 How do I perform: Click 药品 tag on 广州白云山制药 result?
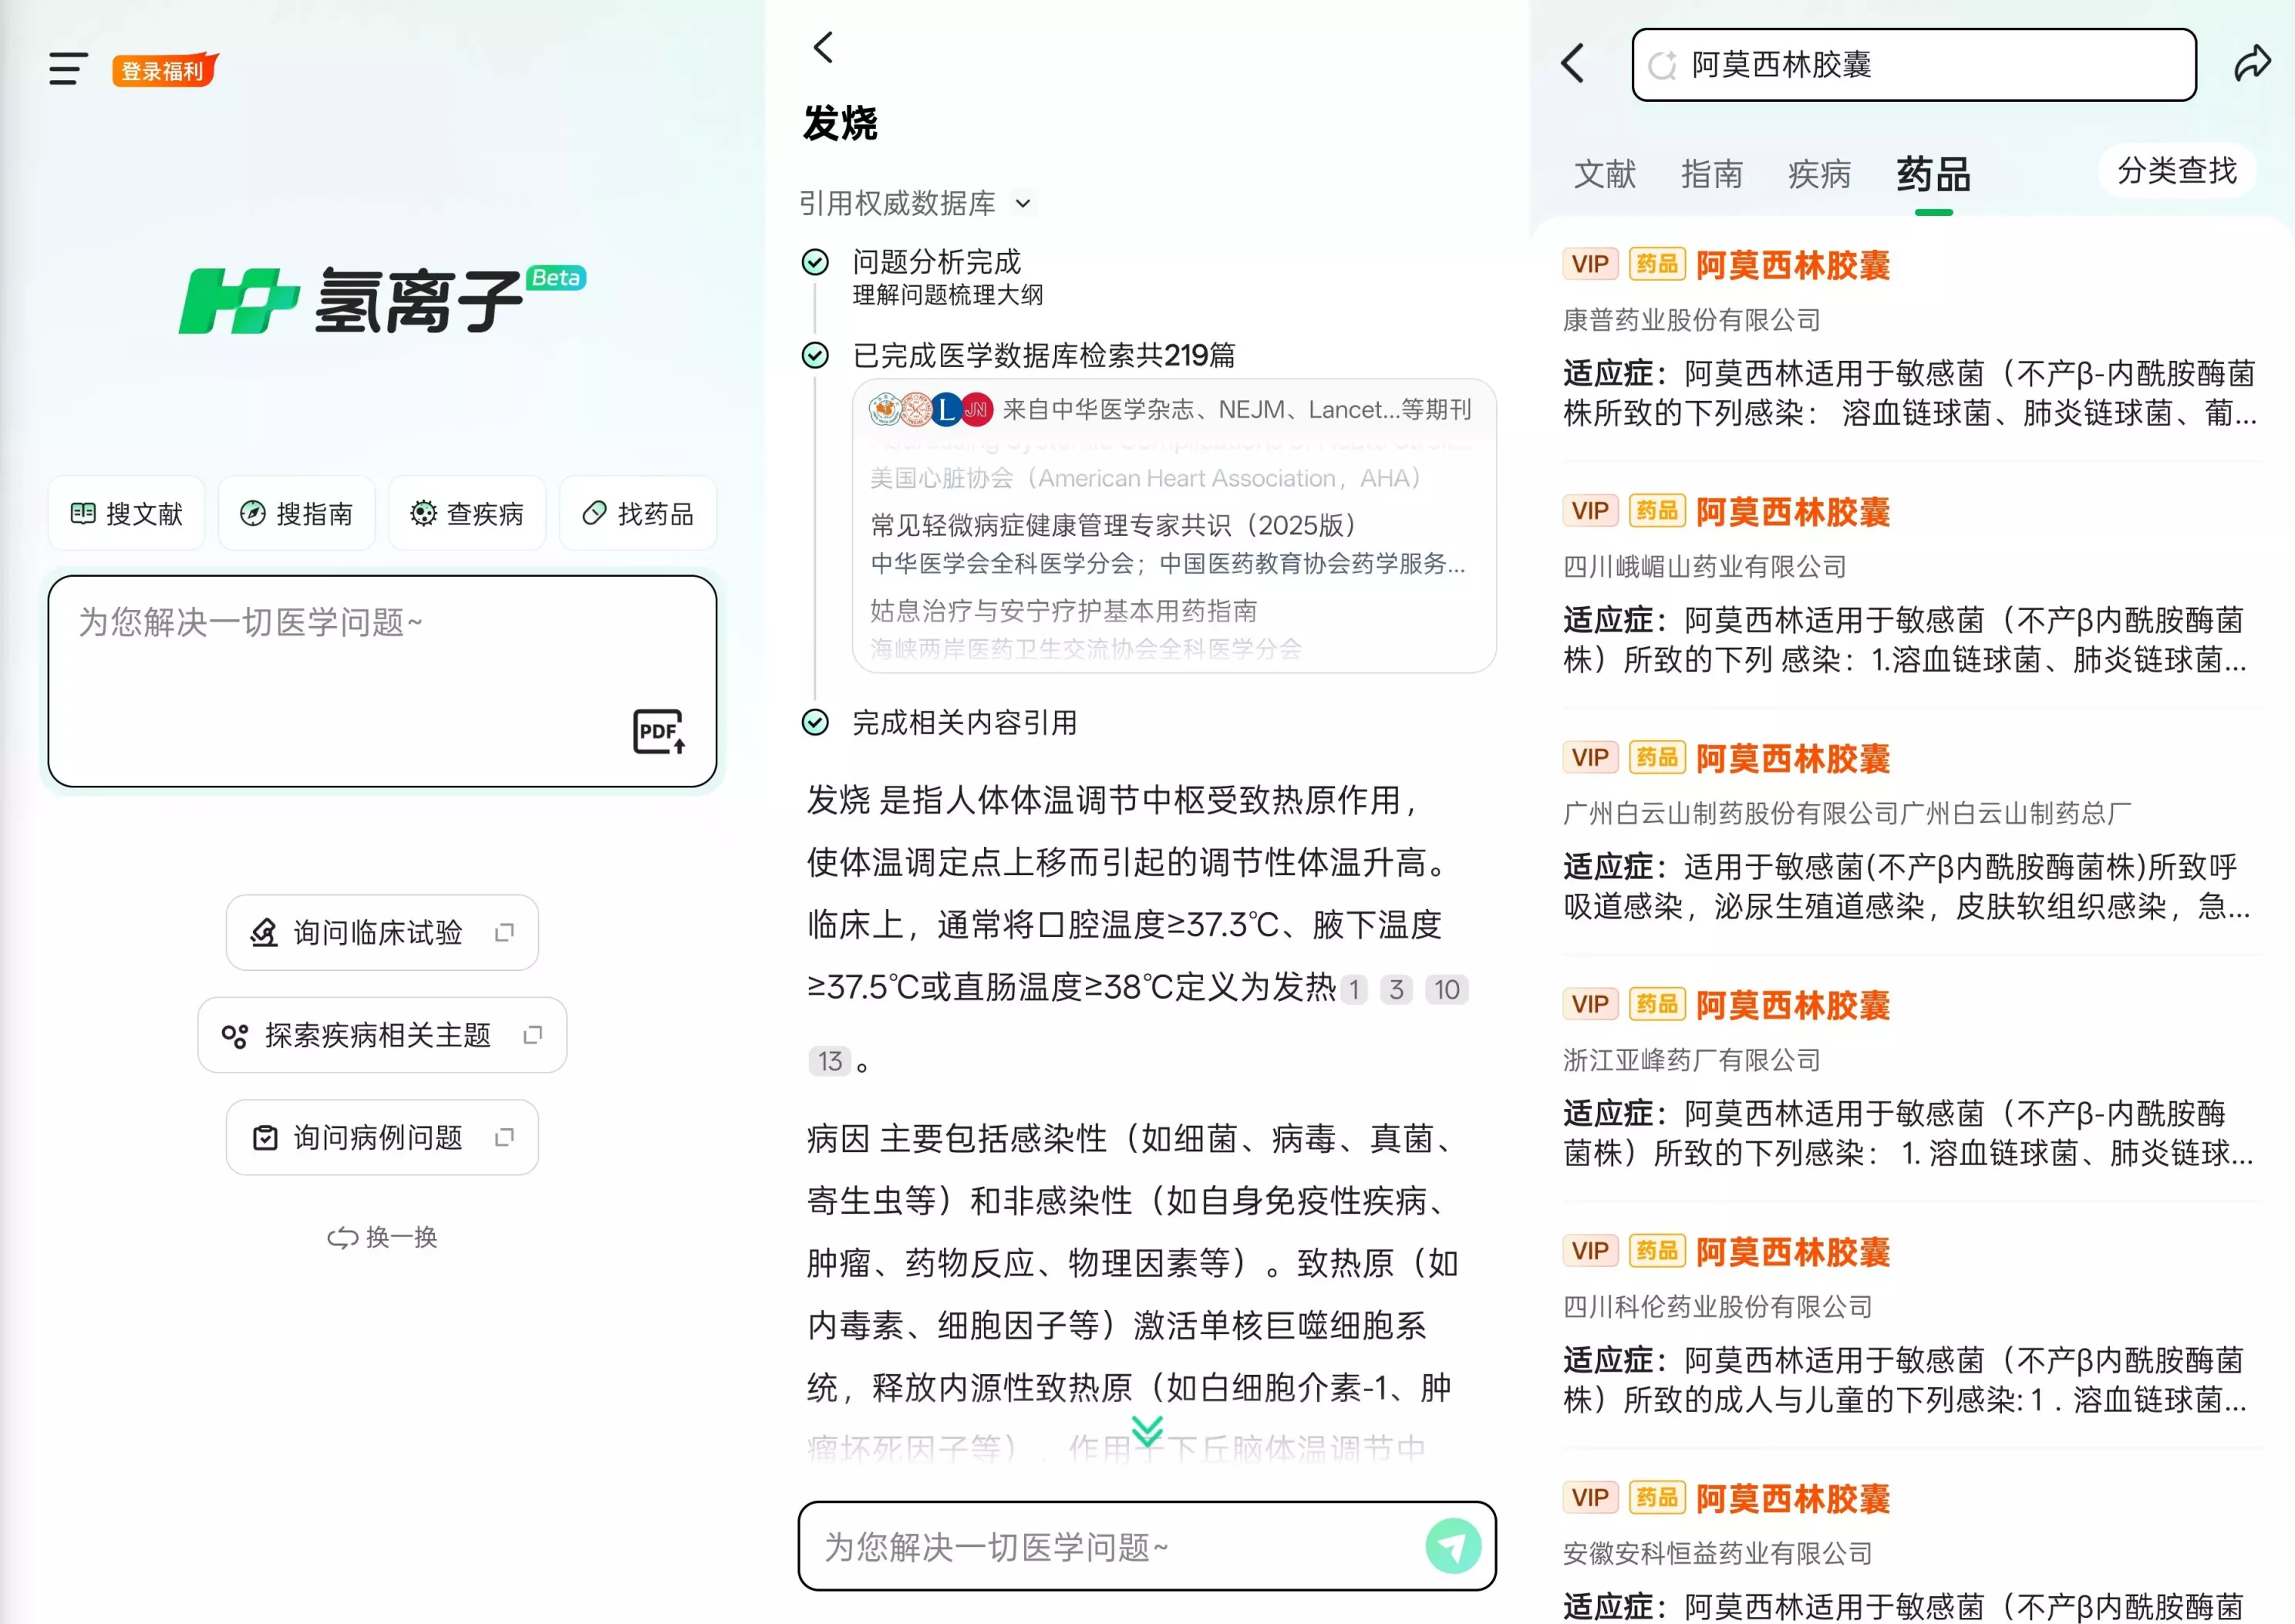[x=1657, y=757]
